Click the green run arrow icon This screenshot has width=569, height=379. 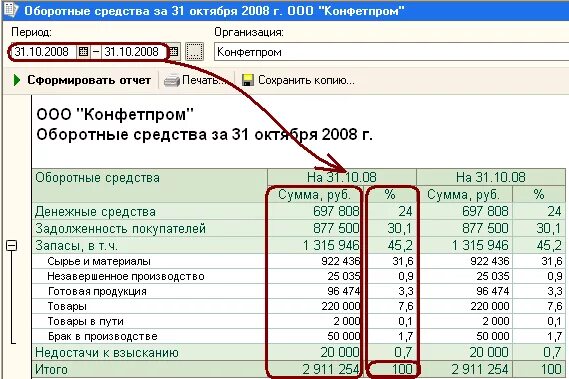point(17,80)
